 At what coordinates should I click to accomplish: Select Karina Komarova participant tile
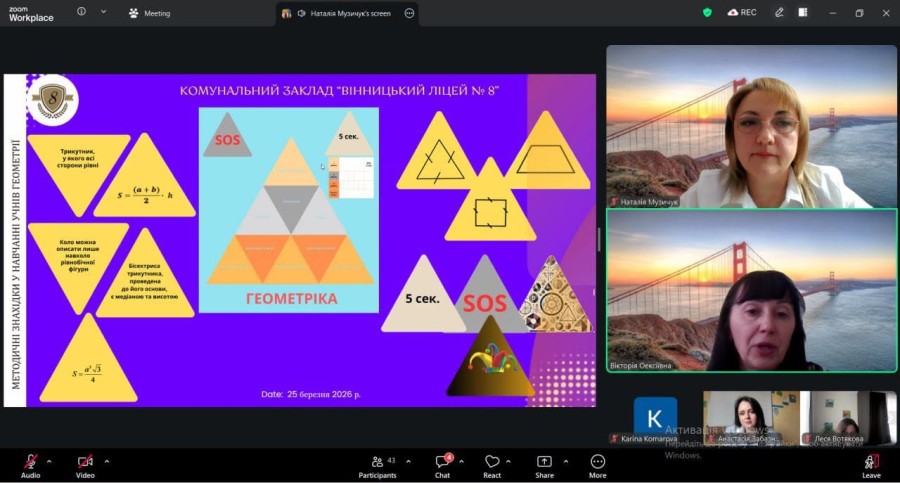[655, 418]
